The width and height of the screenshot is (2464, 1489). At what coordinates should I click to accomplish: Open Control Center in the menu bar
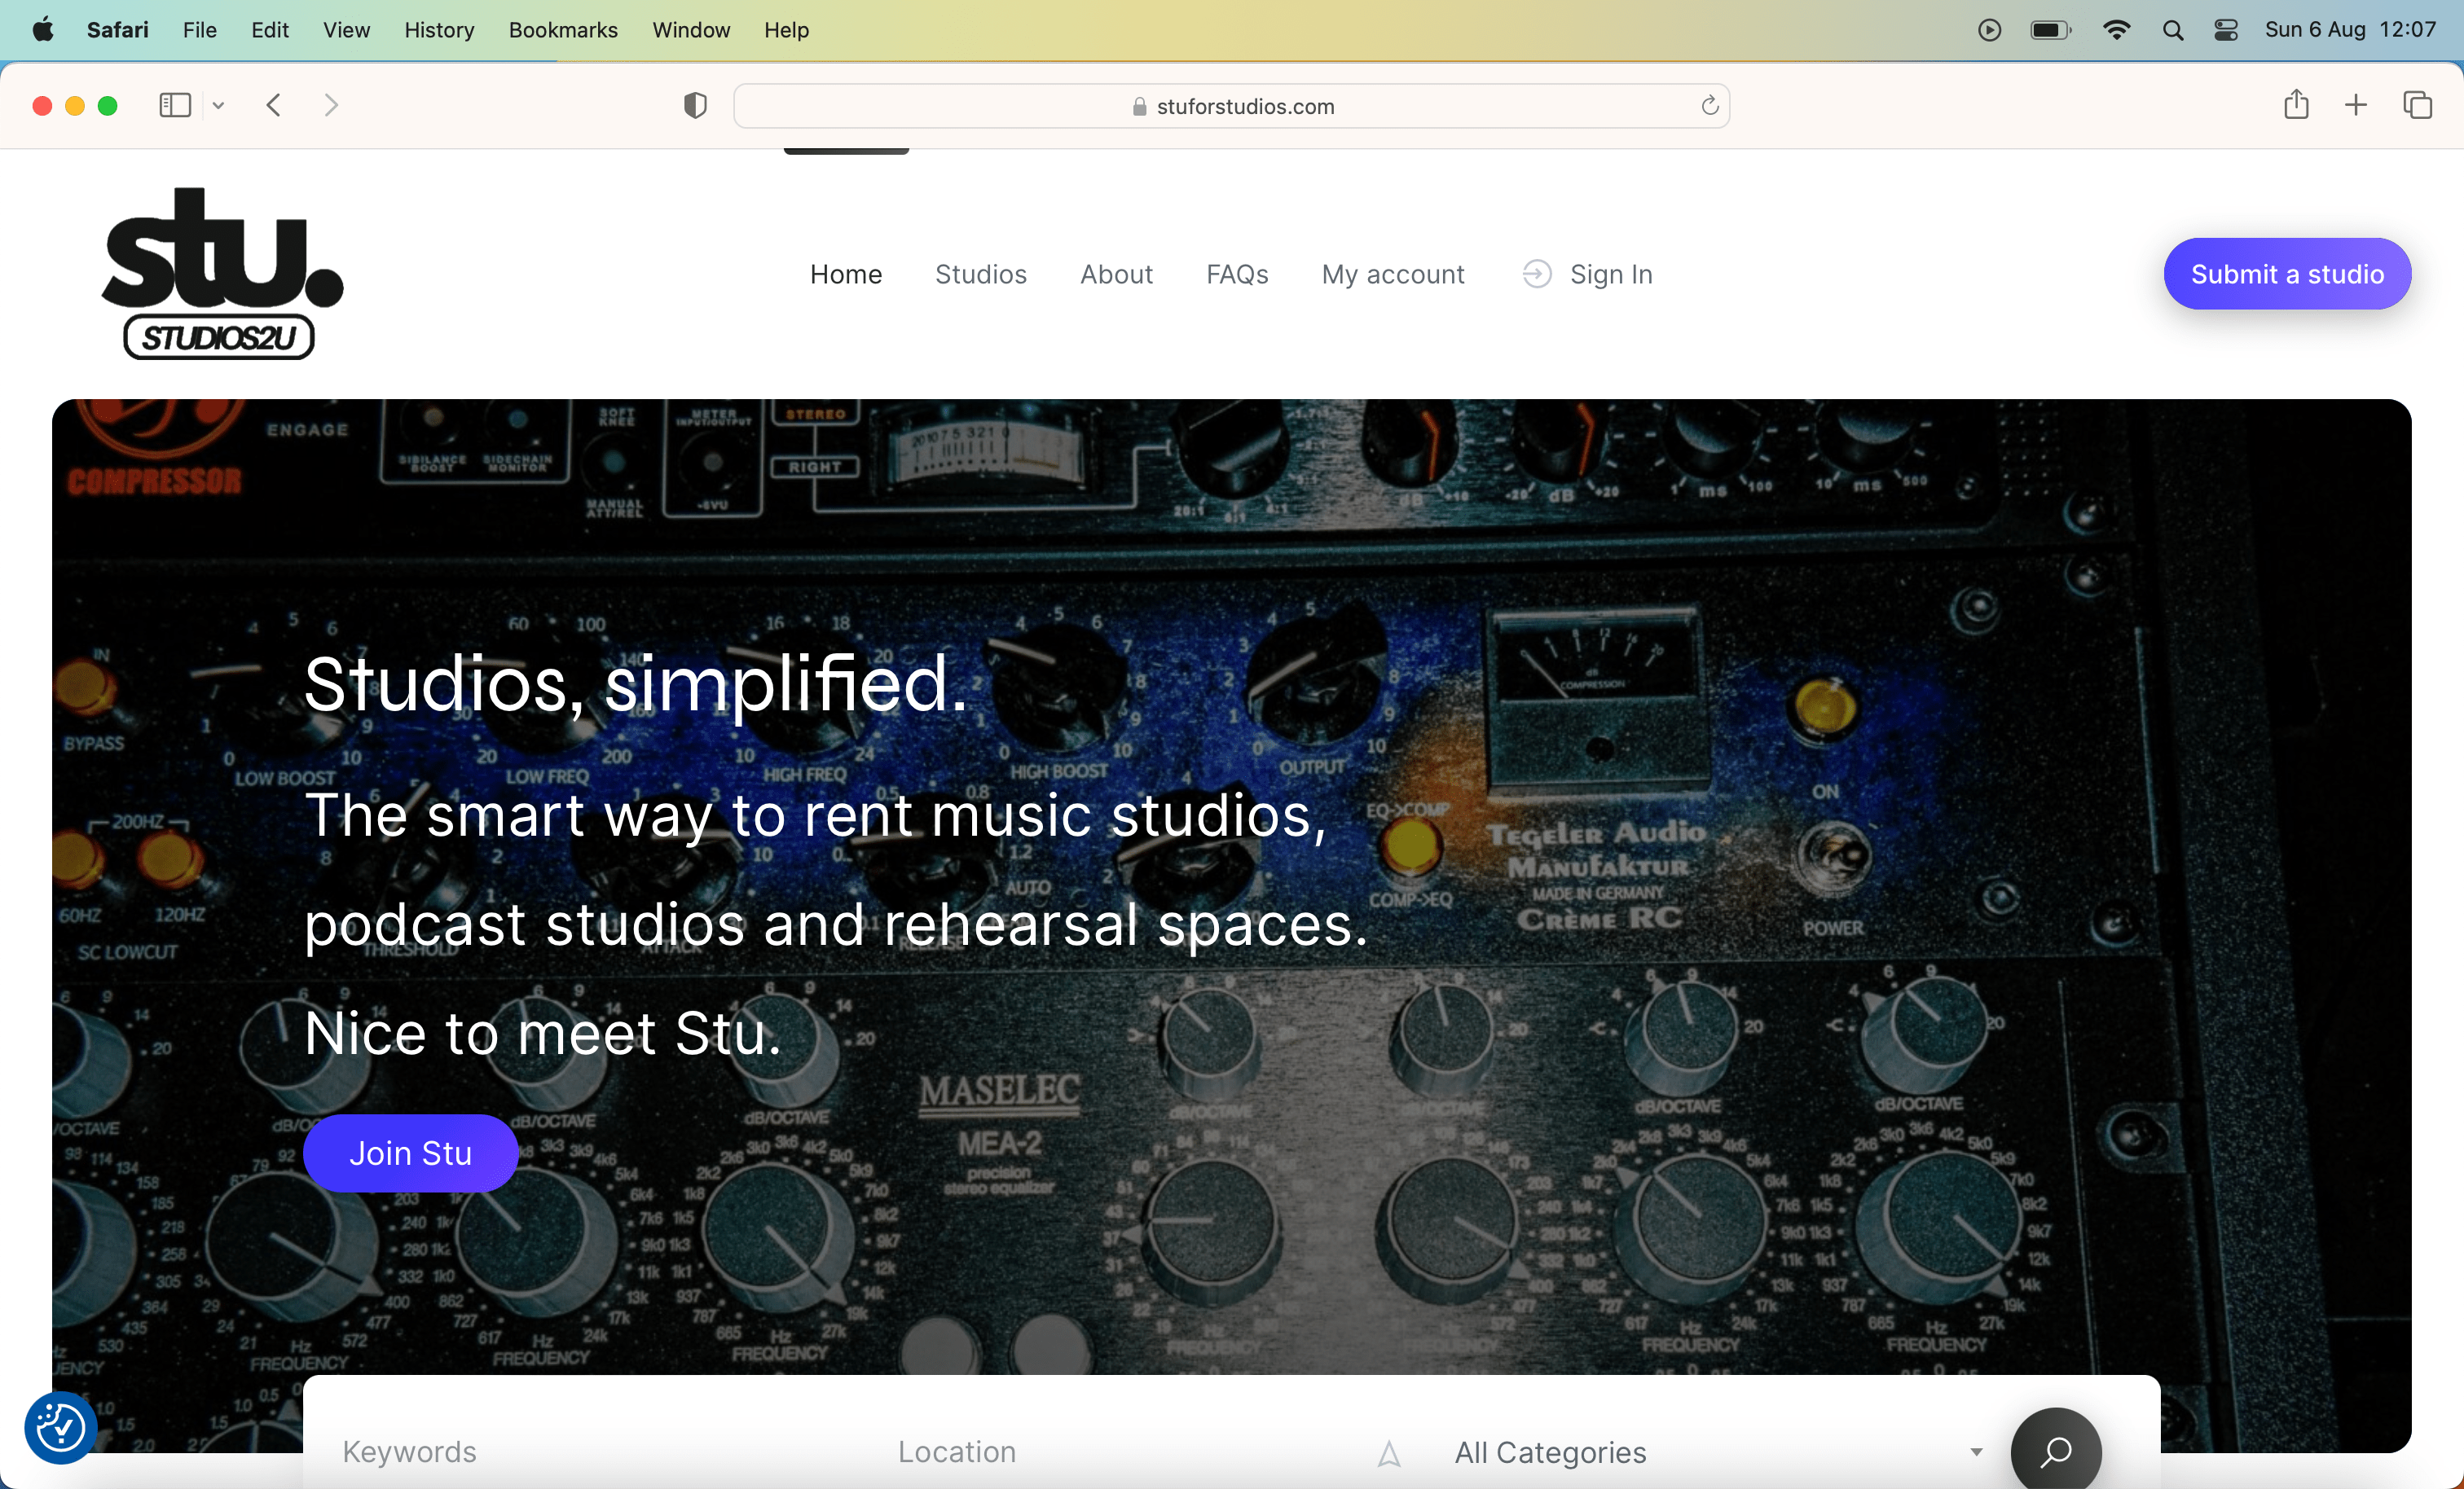click(x=2226, y=30)
